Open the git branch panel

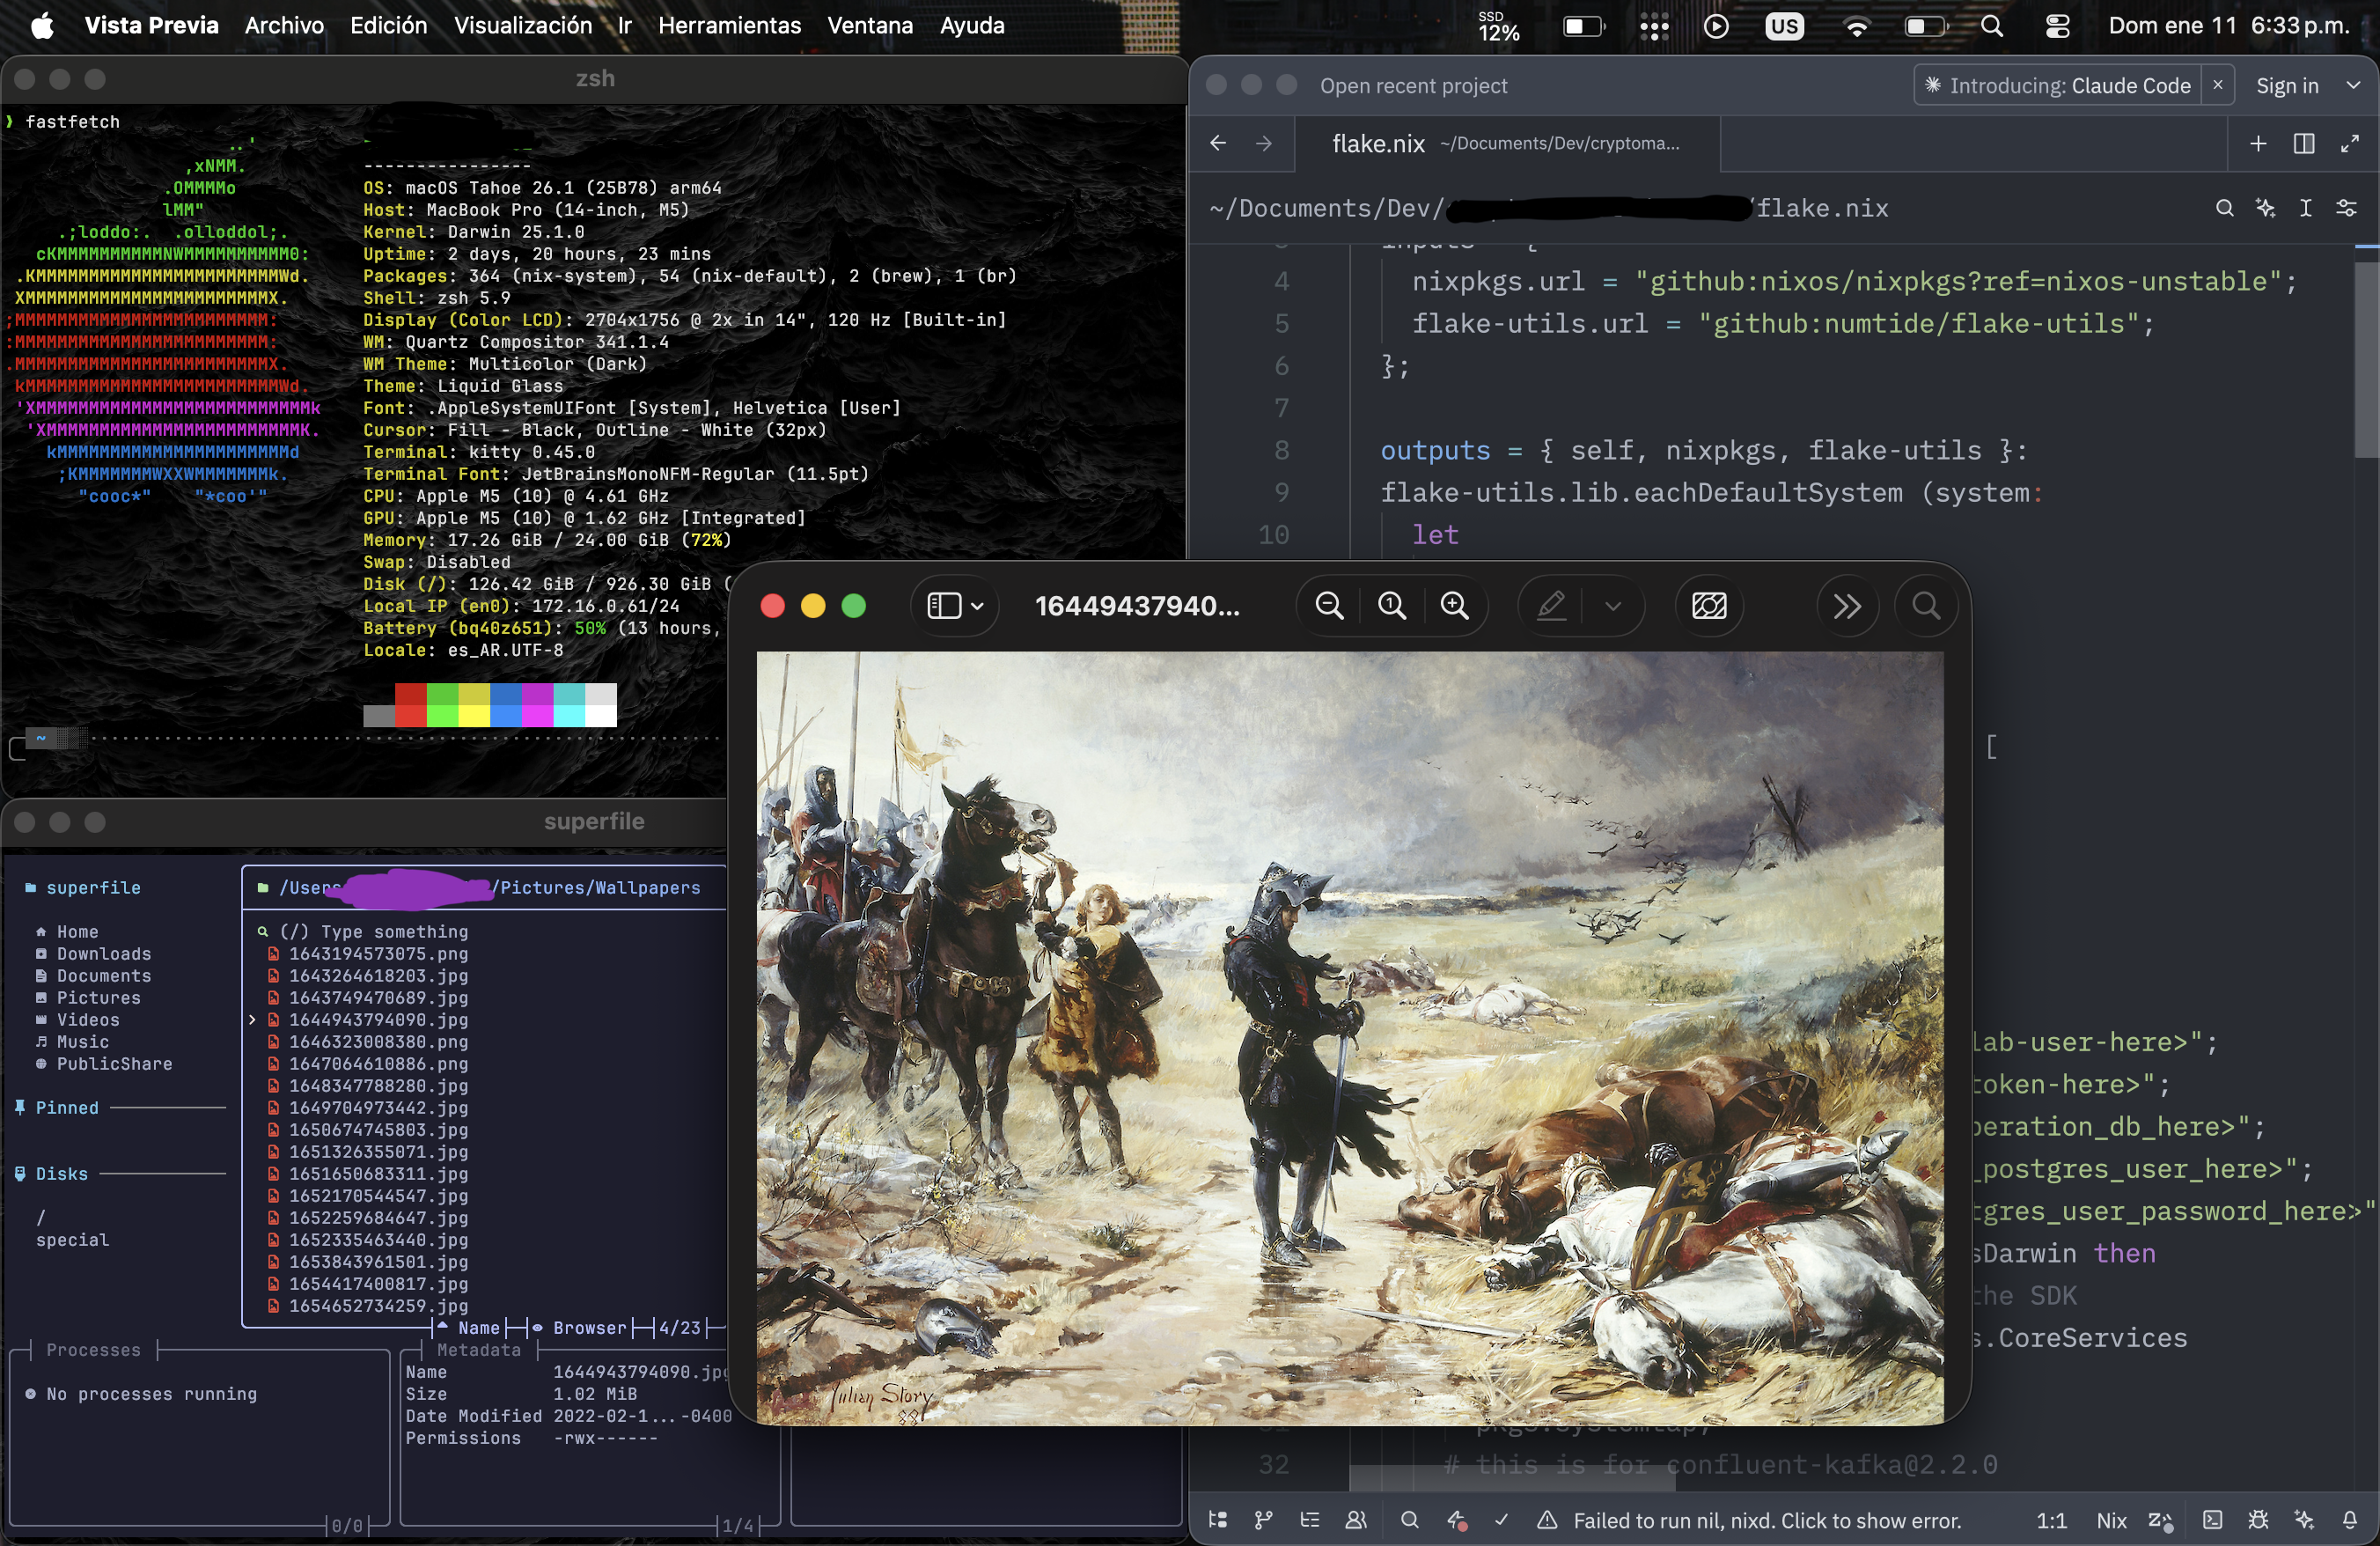(1263, 1520)
